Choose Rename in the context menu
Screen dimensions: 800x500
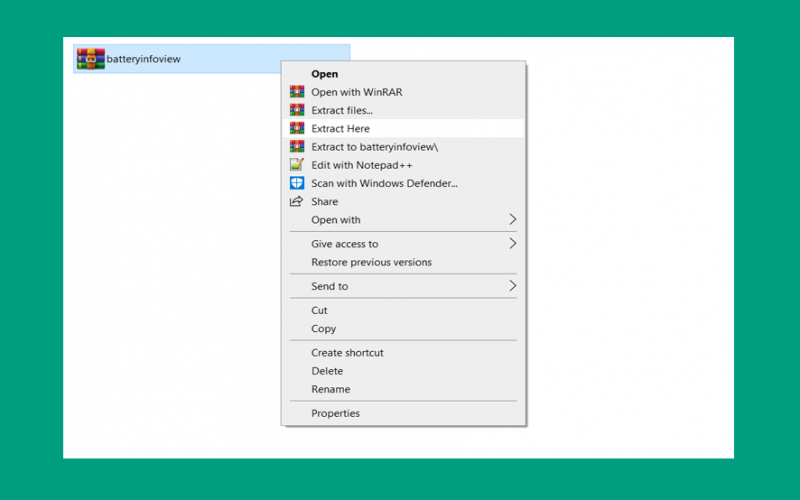pos(403,389)
